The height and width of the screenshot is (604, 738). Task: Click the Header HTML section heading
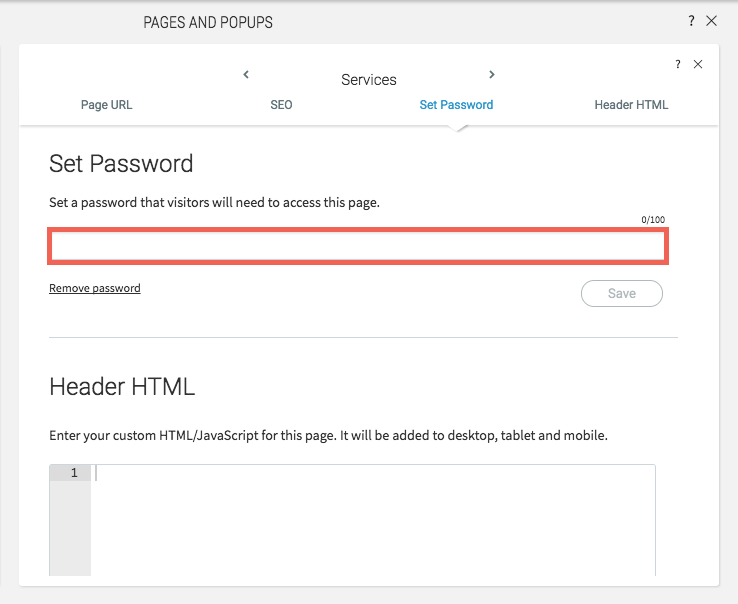click(122, 387)
